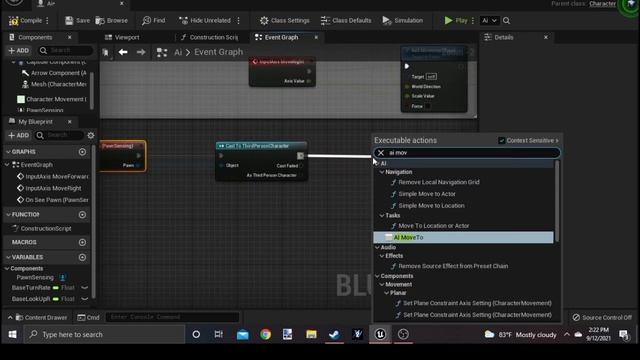Open Unreal Engine taskbar icon
Screen dimensions: 640x360
pyautogui.click(x=380, y=334)
